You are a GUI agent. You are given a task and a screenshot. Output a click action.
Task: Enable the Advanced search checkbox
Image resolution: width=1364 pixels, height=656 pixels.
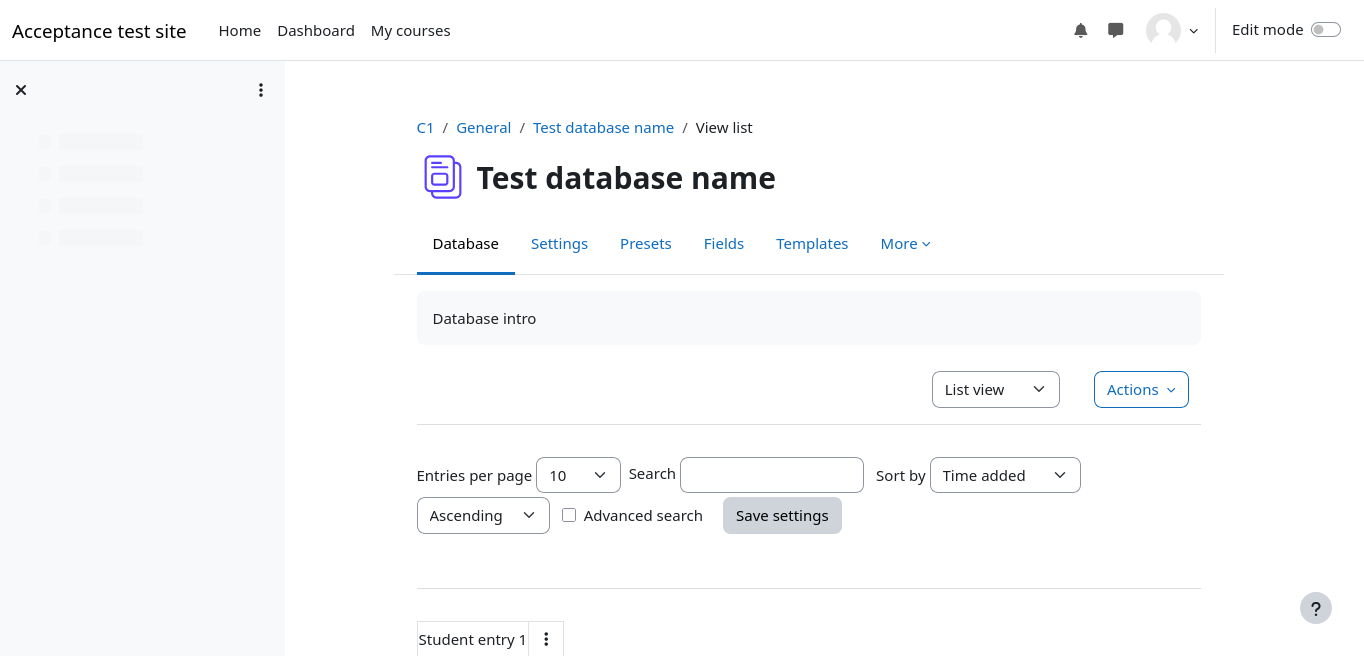569,515
